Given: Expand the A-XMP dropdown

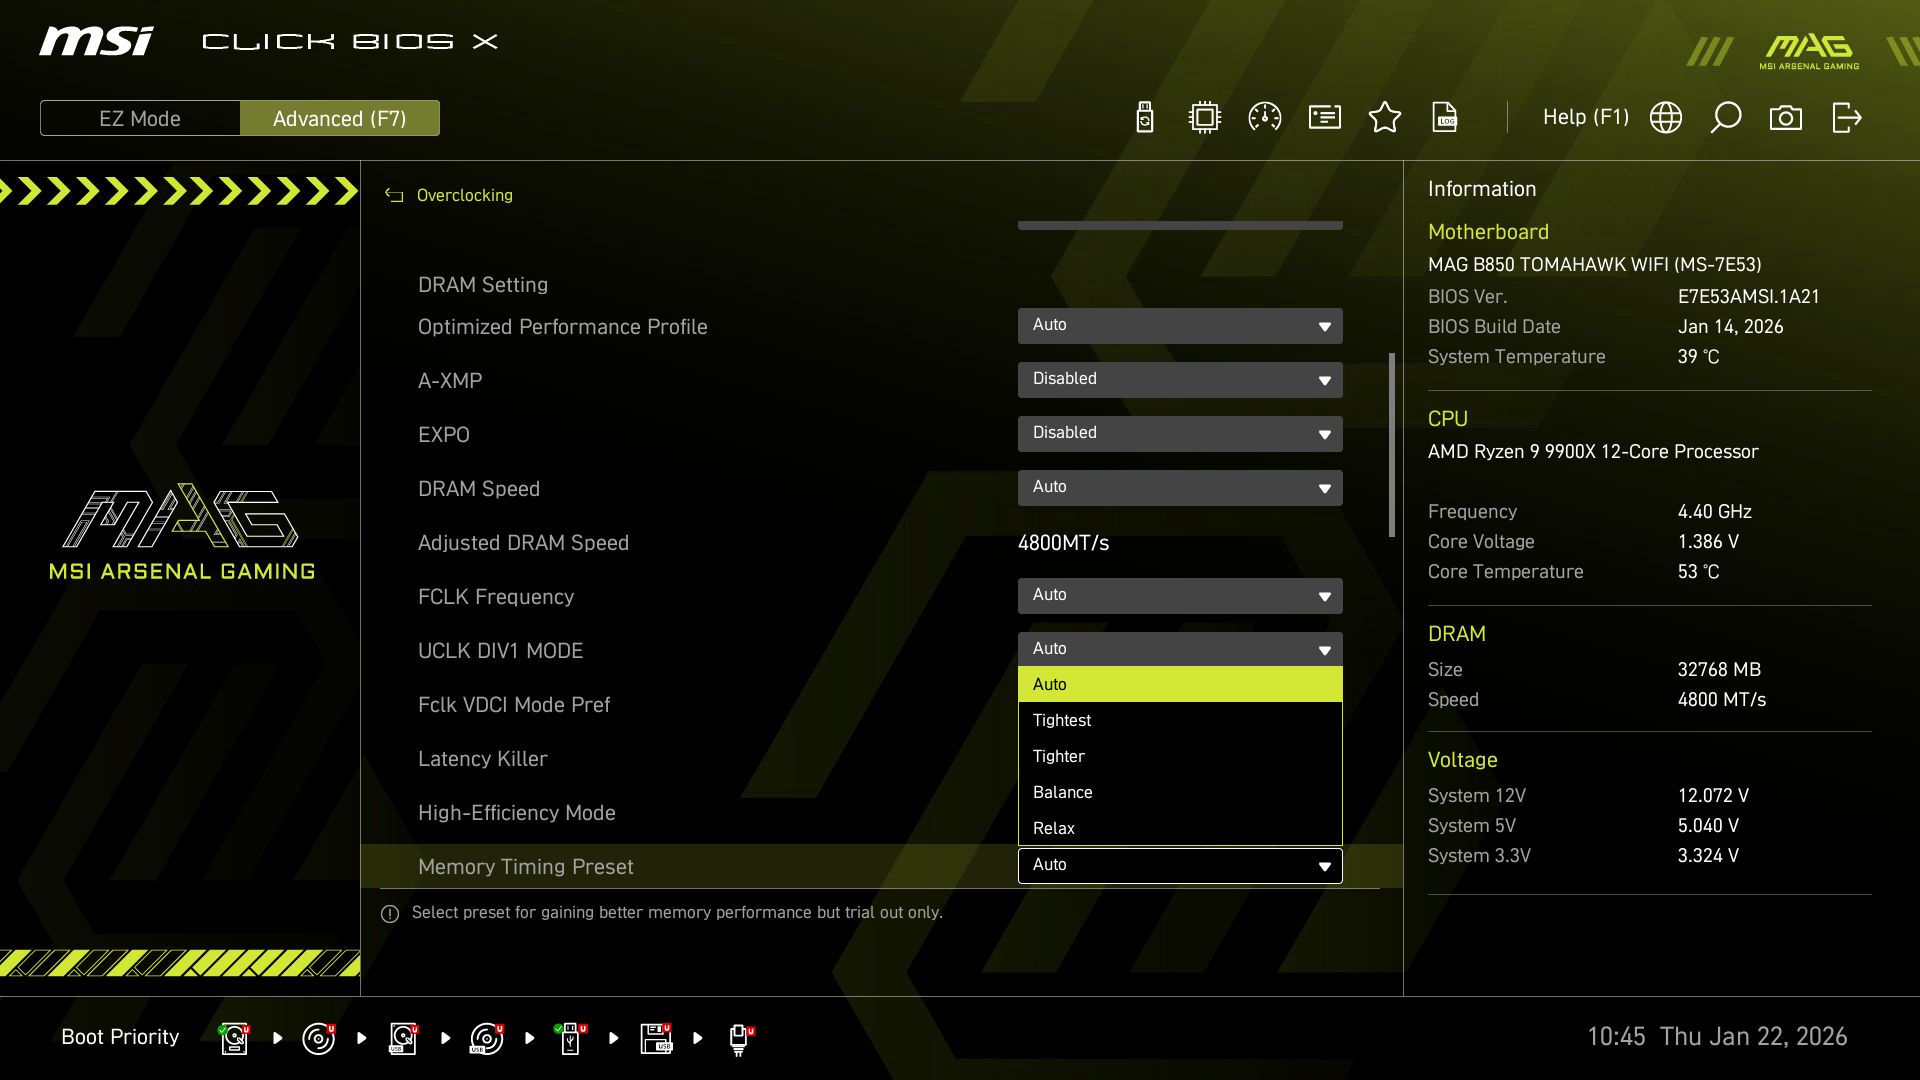Looking at the screenshot, I should coord(1180,380).
